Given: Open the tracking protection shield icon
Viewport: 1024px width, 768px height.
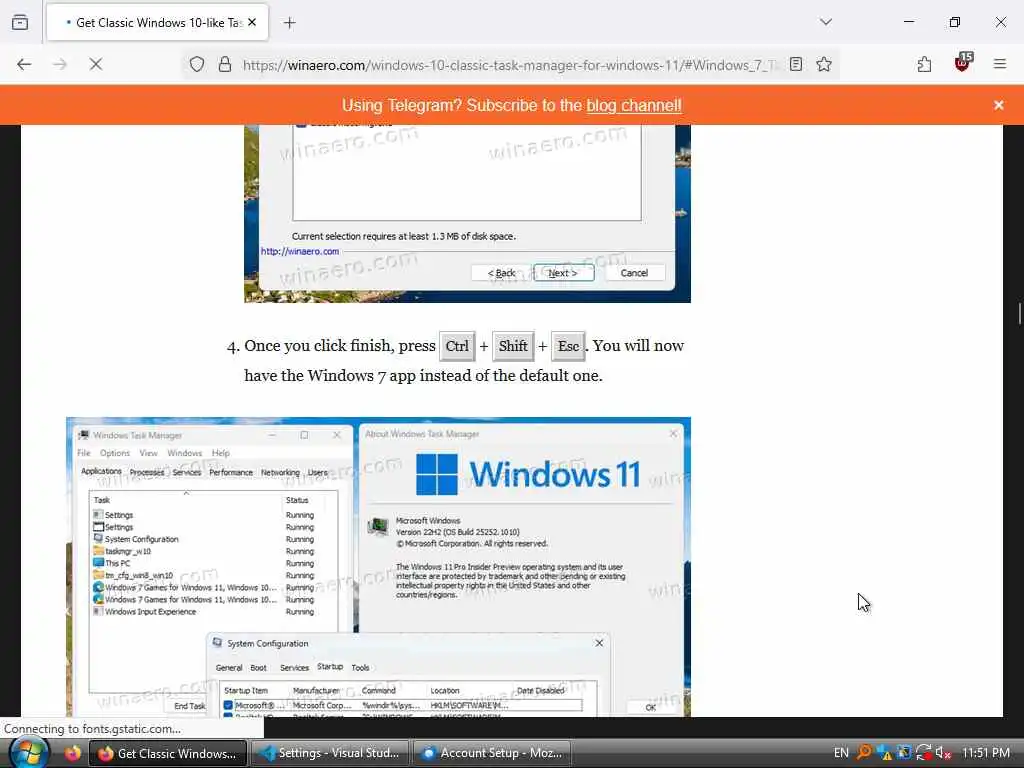Looking at the screenshot, I should (x=197, y=64).
